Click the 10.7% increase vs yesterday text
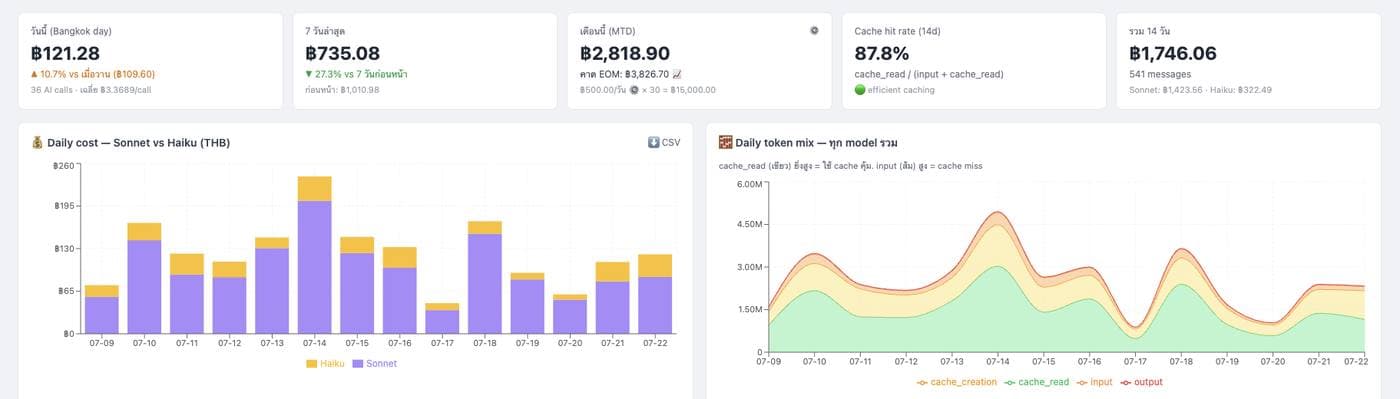Image resolution: width=1400 pixels, height=399 pixels. [x=93, y=74]
